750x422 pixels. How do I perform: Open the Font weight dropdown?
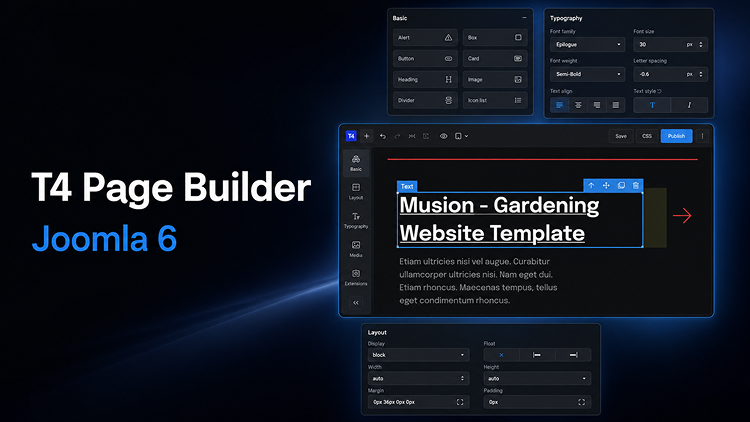[587, 74]
